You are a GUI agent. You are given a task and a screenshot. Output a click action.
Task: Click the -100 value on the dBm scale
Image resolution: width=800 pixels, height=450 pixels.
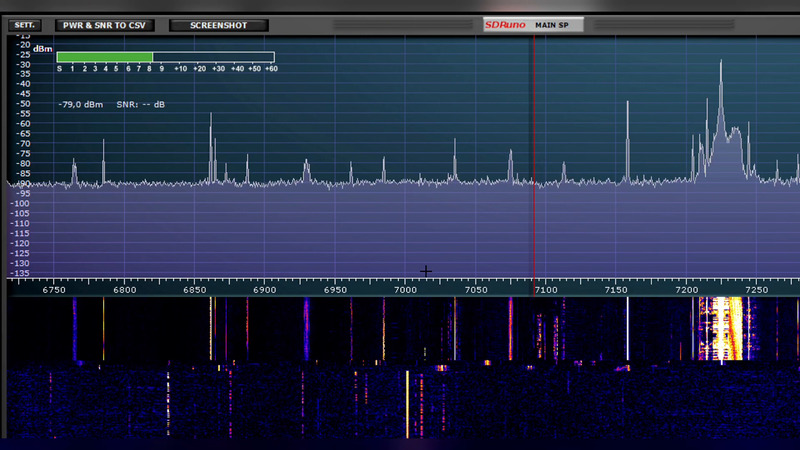(x=19, y=203)
